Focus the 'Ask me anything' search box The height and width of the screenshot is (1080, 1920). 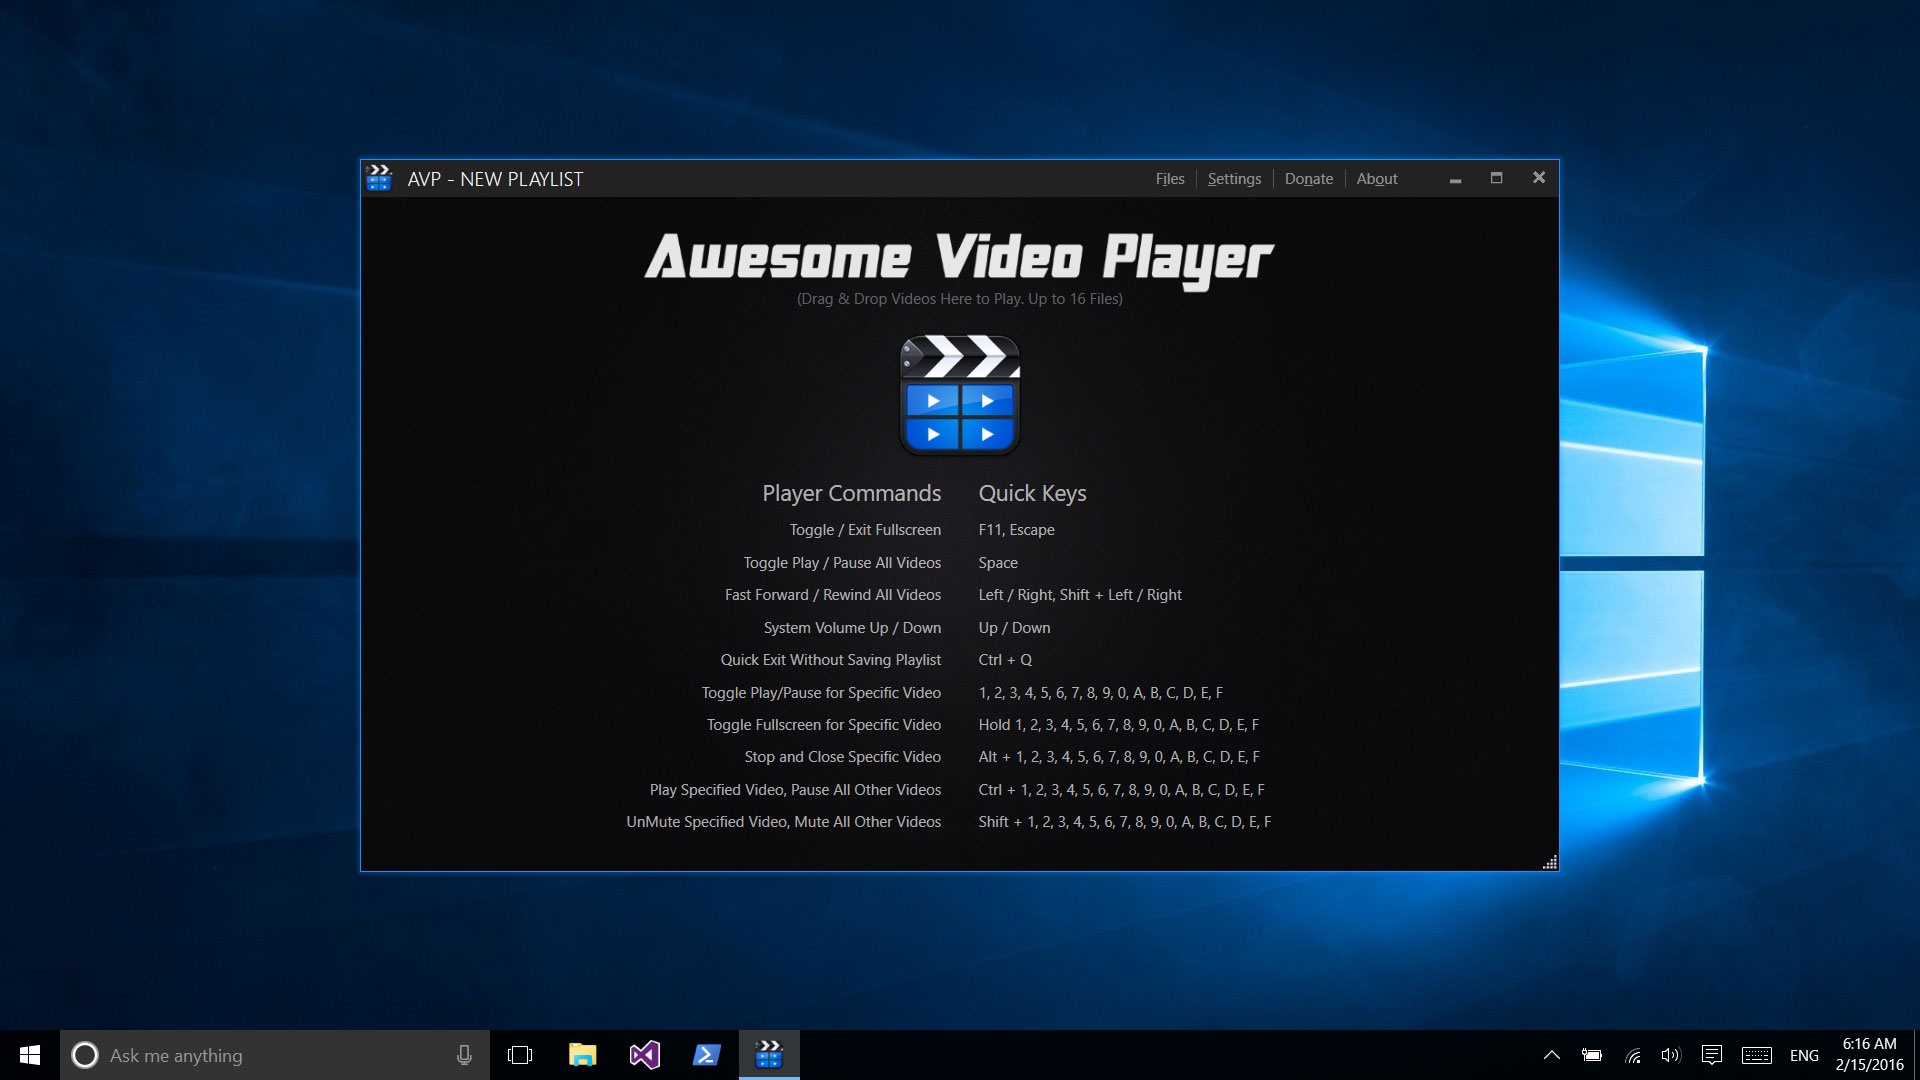tap(275, 1055)
